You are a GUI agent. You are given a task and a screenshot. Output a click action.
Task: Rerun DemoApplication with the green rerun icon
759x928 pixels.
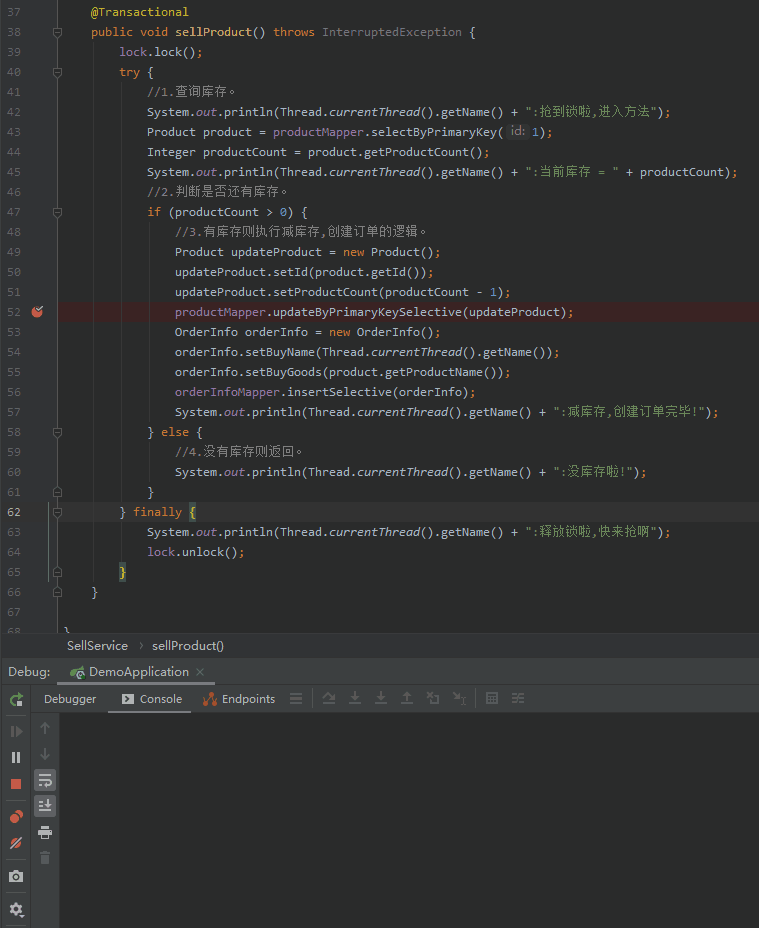click(16, 700)
